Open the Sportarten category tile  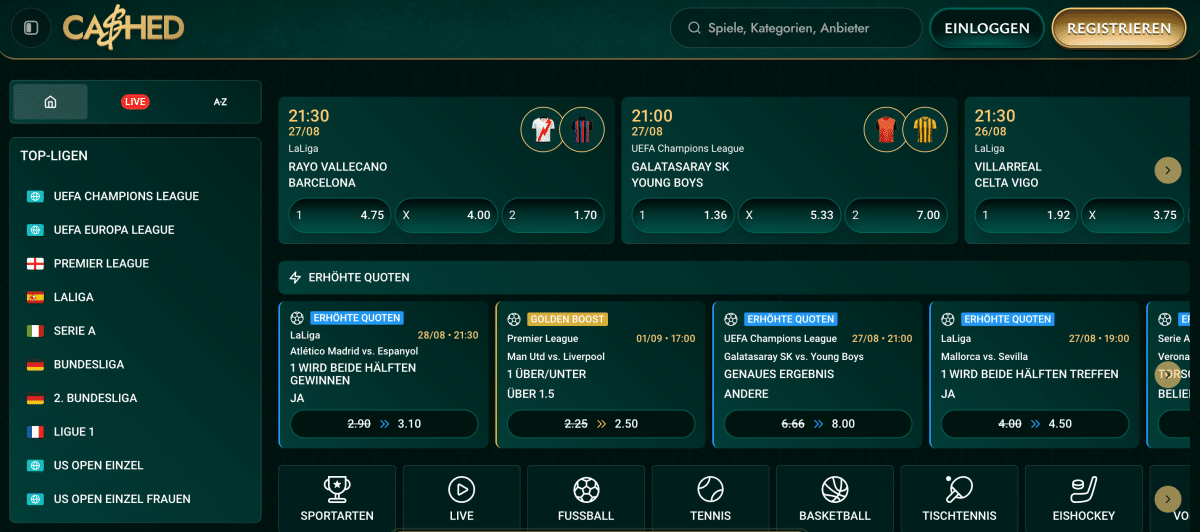pyautogui.click(x=337, y=498)
